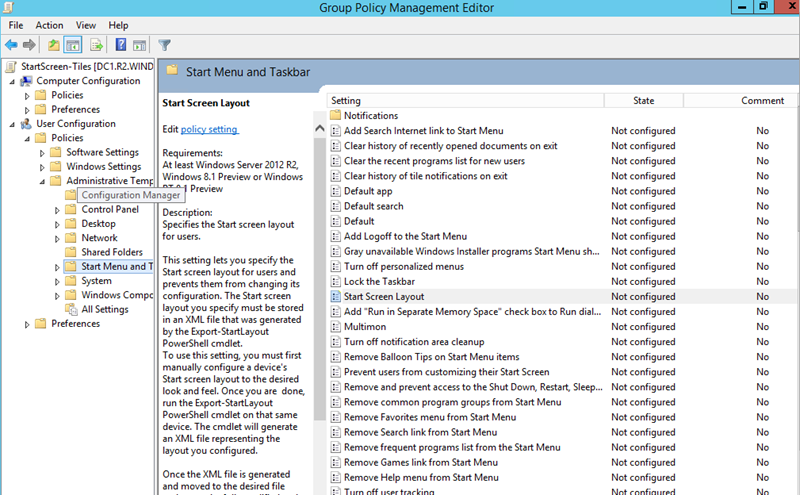Viewport: 800px width, 495px height.
Task: Expand the System tree node
Action: click(x=57, y=282)
